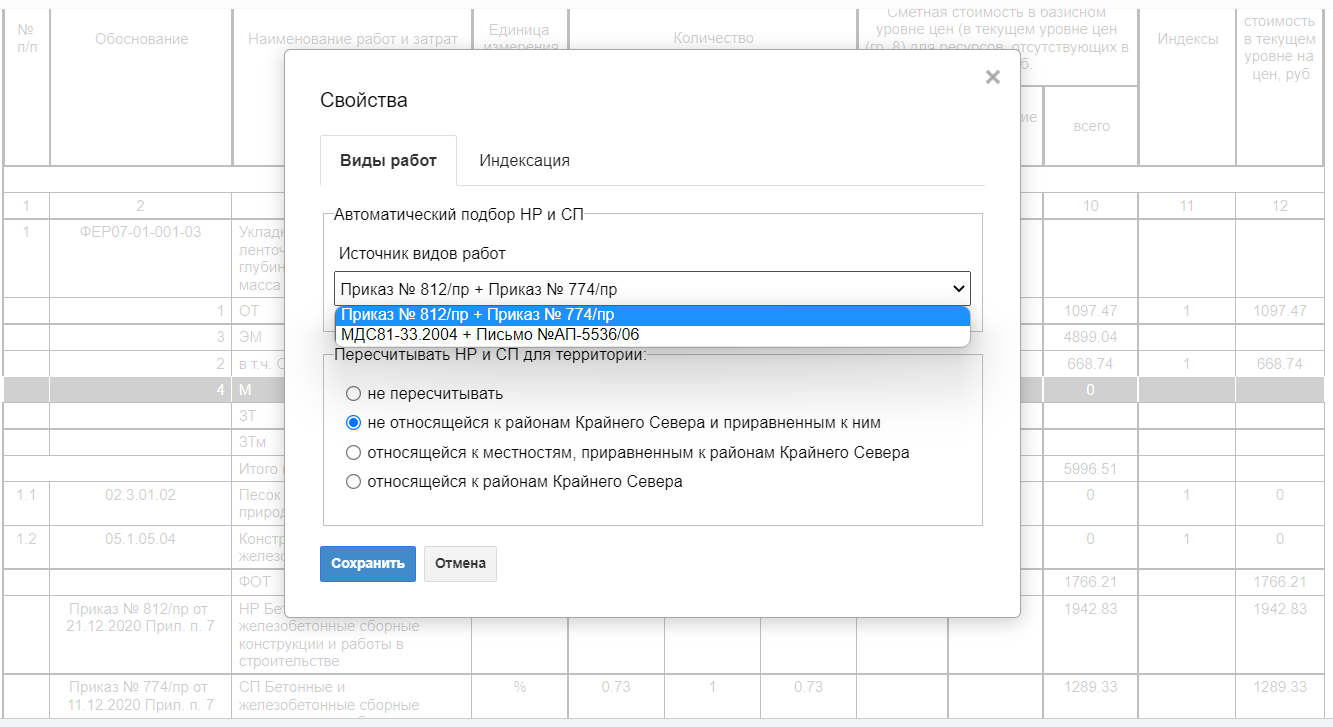This screenshot has width=1333, height=727.
Task: Click the Свойства dialog title
Action: [364, 100]
